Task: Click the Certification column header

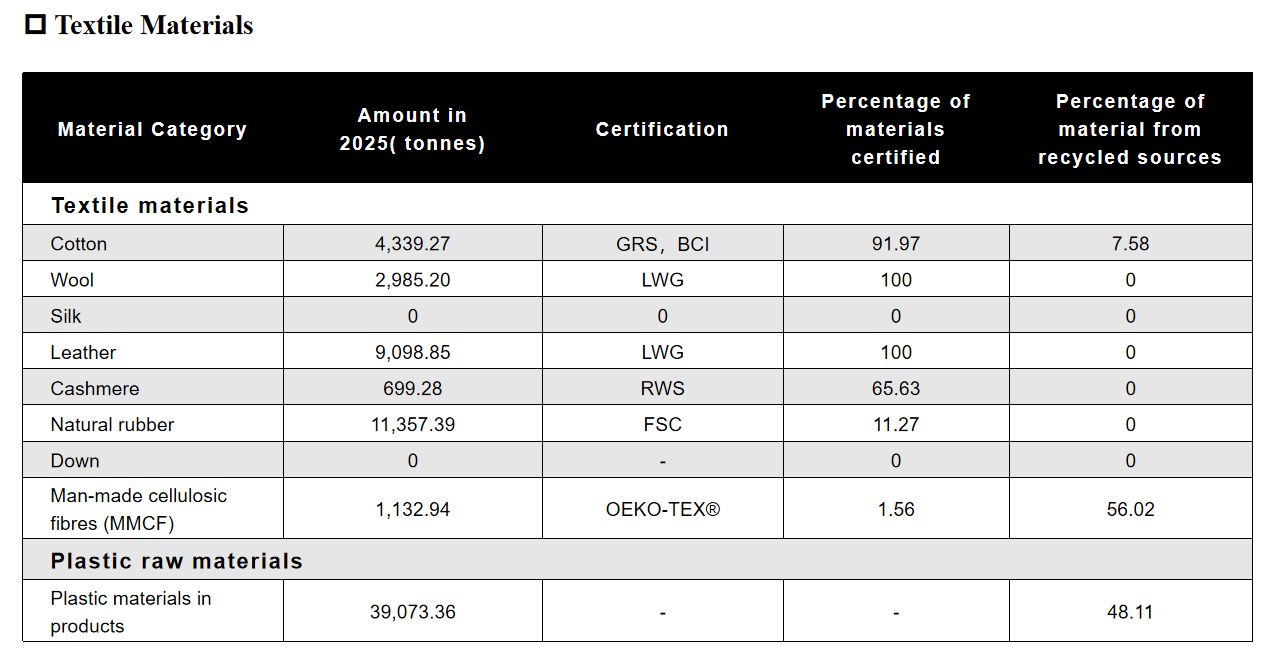Action: tap(662, 129)
